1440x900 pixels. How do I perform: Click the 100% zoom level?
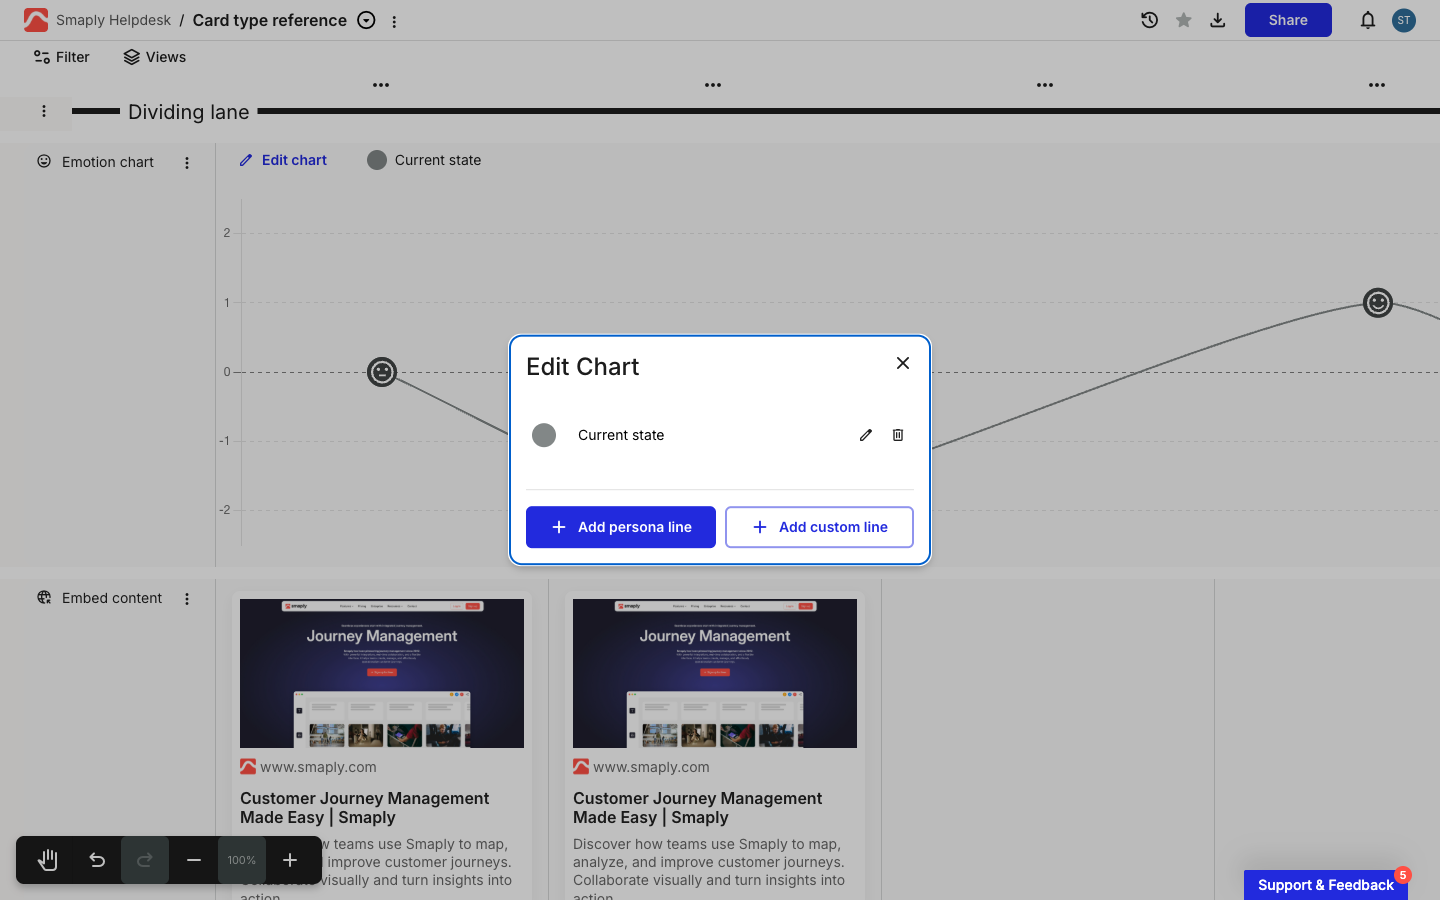pyautogui.click(x=242, y=860)
